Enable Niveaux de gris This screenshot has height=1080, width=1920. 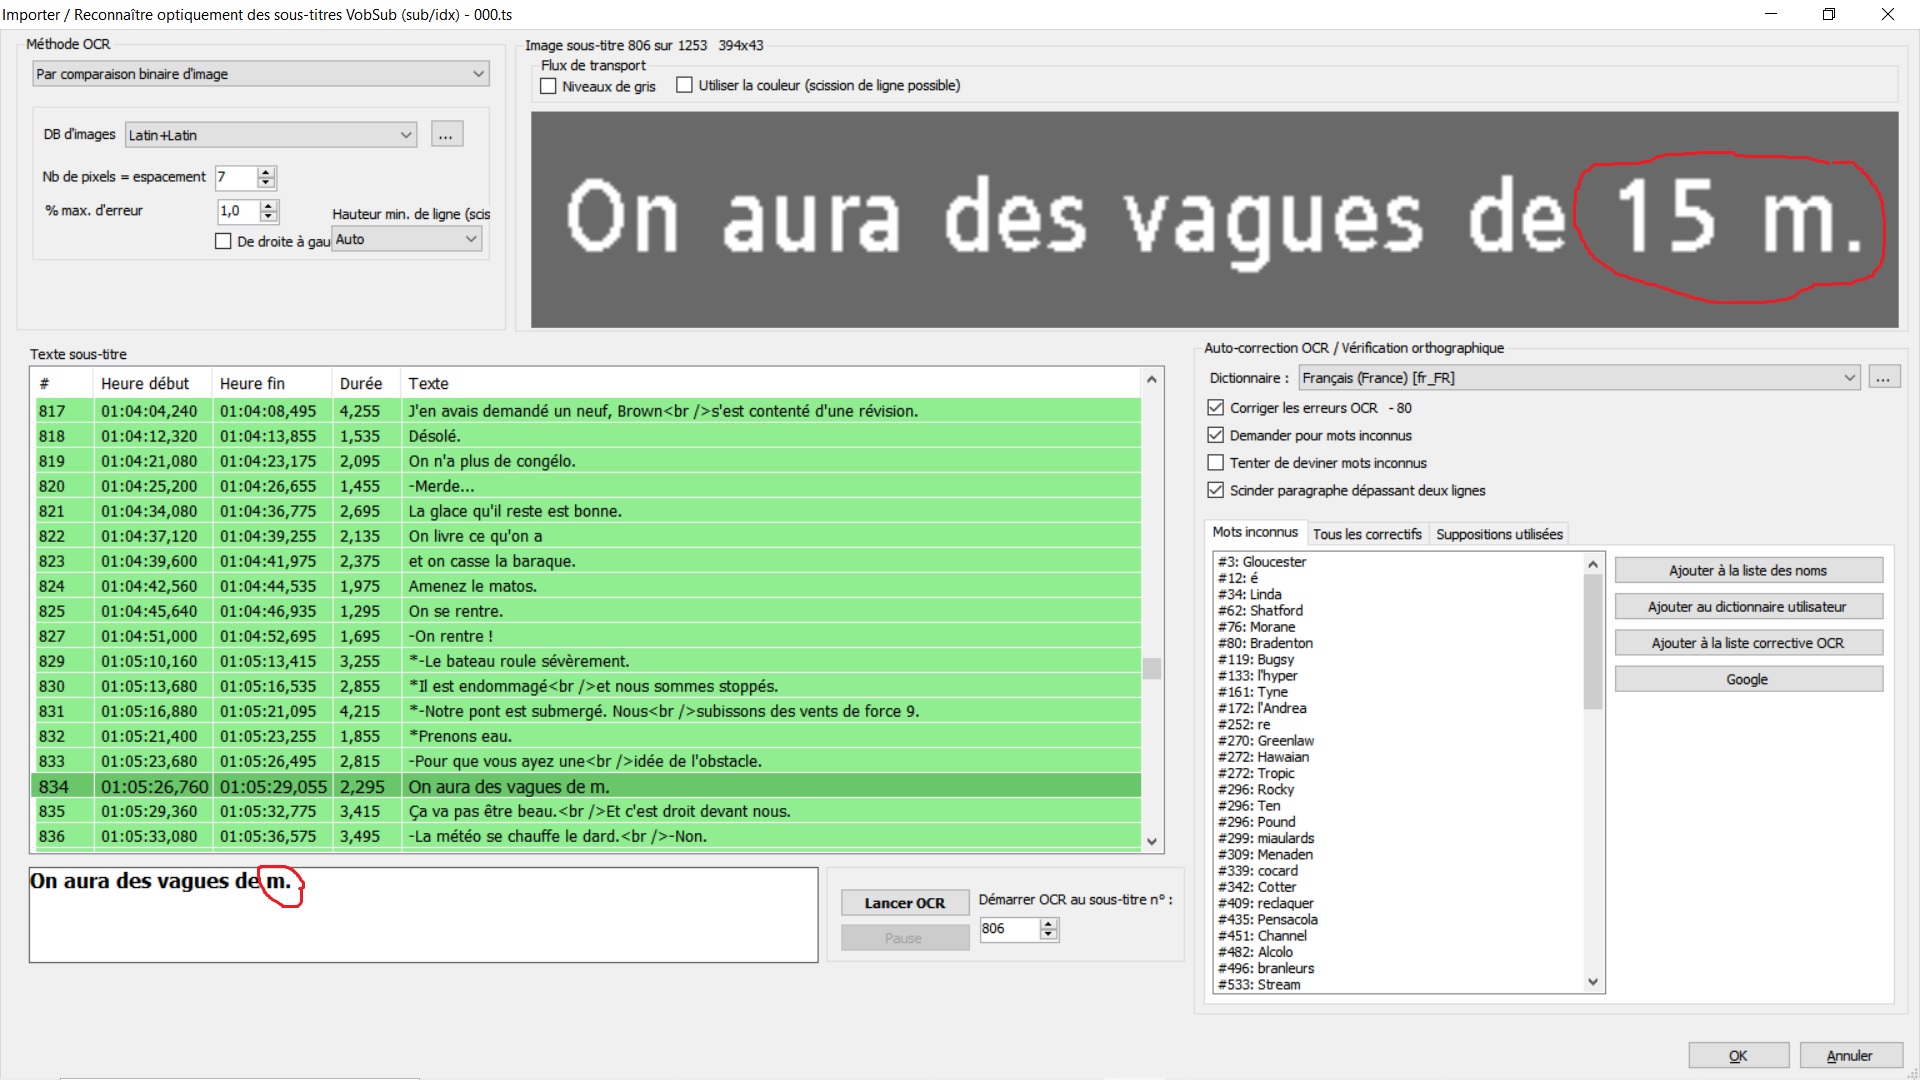pos(547,85)
